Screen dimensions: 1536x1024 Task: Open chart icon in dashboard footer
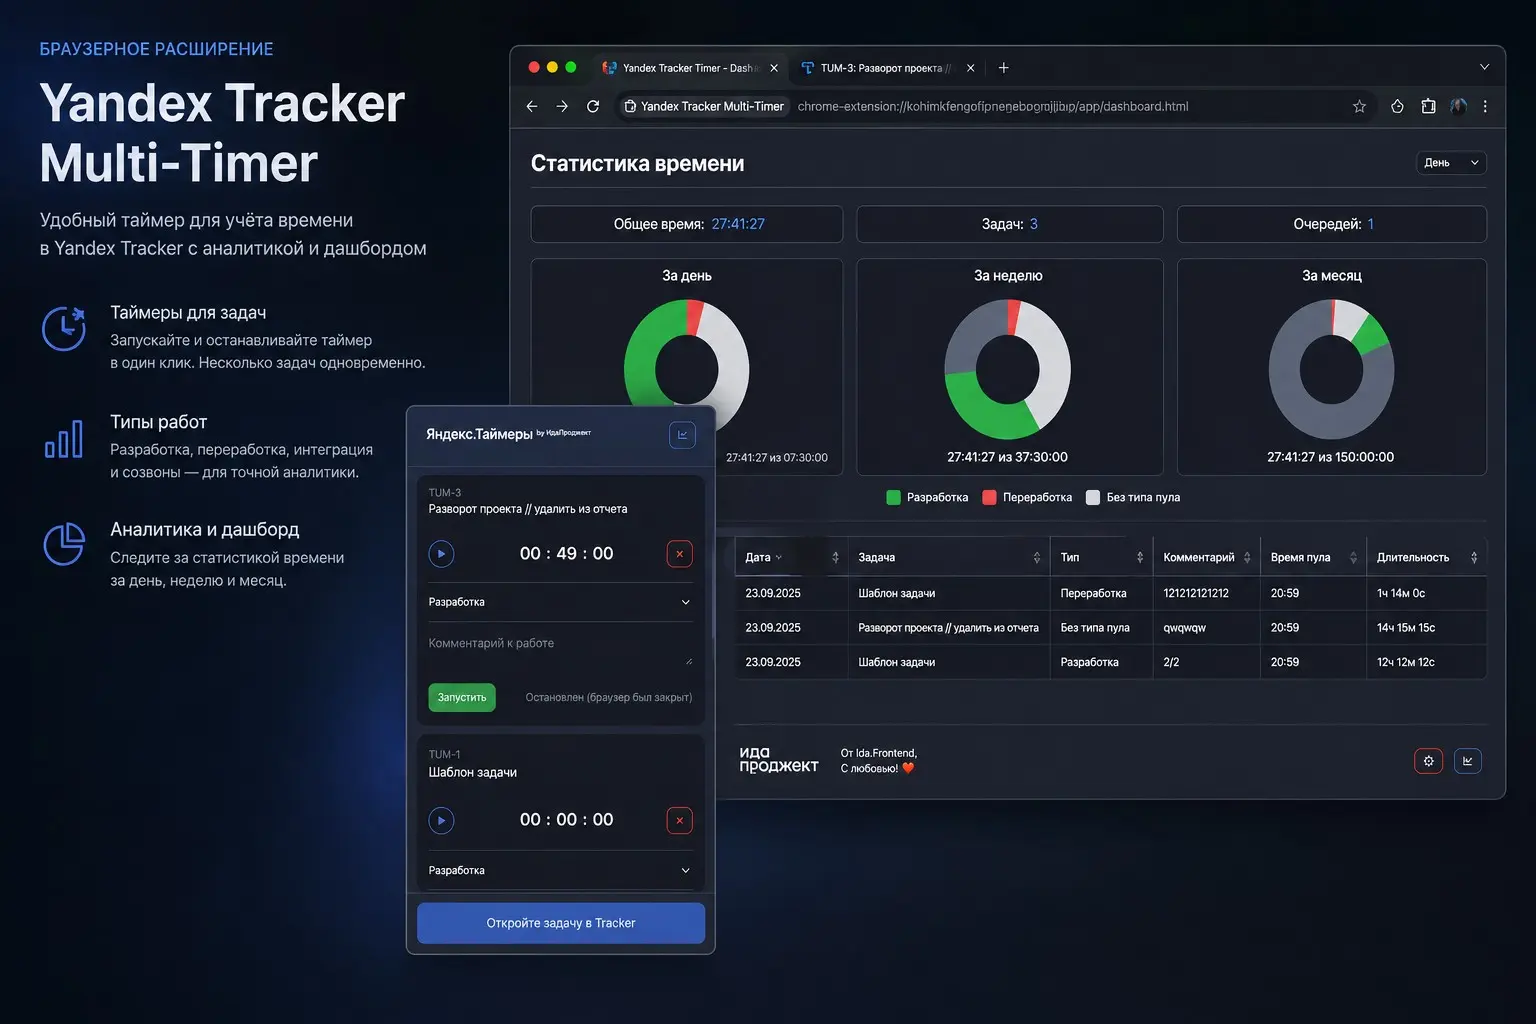point(1467,761)
